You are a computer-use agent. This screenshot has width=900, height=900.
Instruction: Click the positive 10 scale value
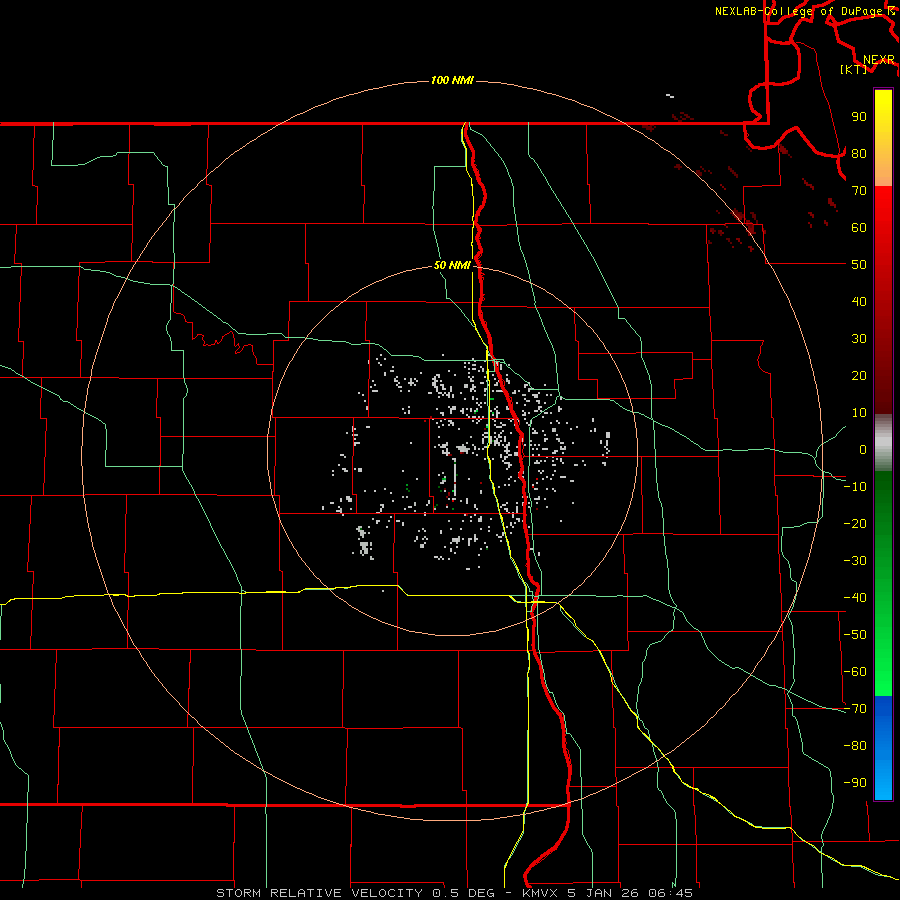pos(859,413)
